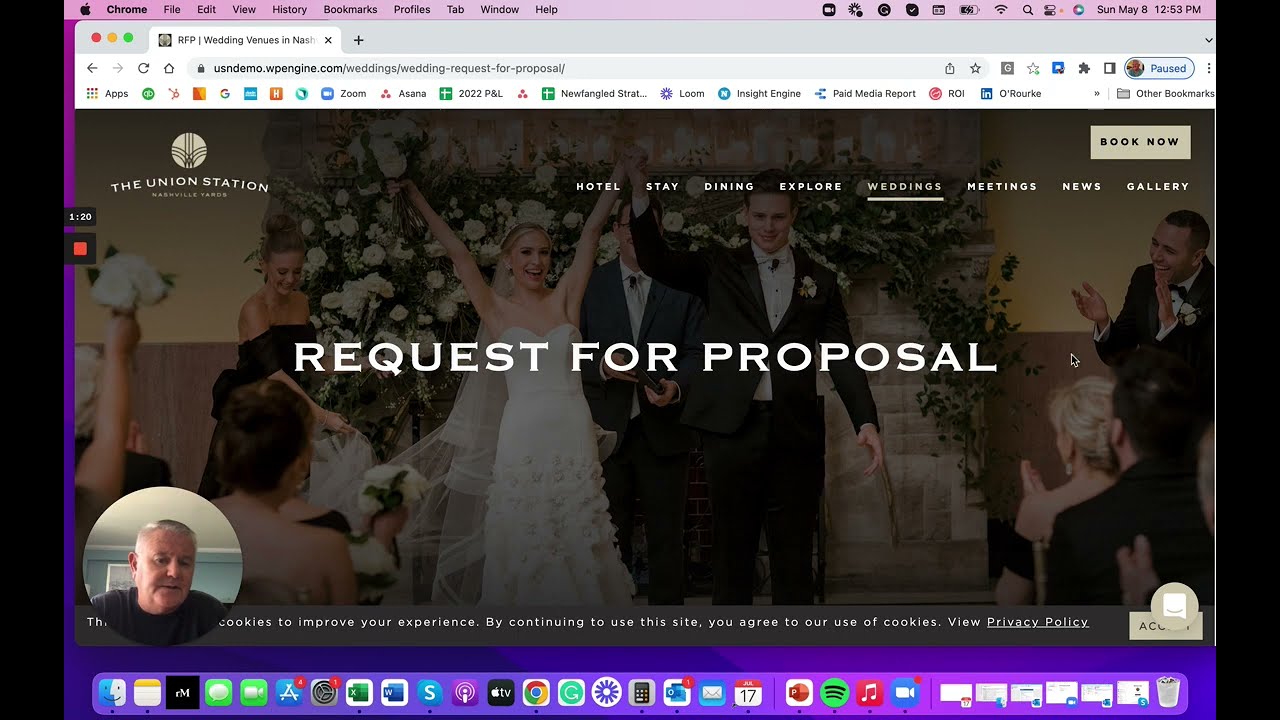This screenshot has height=720, width=1280.
Task: Open the HubSpot bookmark icon
Action: 174,94
